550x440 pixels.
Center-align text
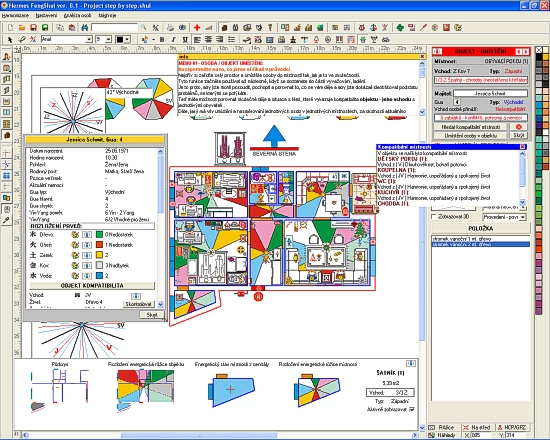208,39
